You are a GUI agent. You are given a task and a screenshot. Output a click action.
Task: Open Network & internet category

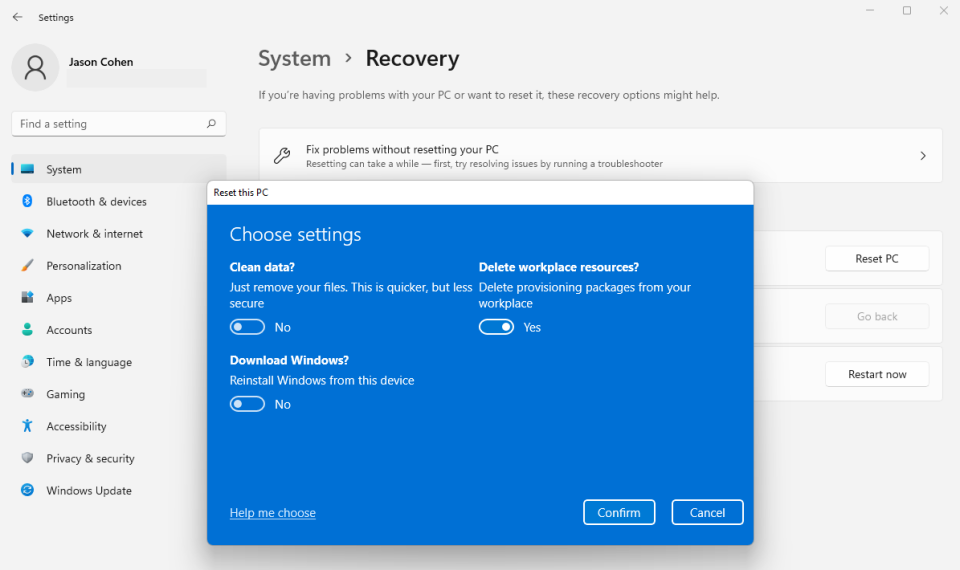tap(94, 234)
